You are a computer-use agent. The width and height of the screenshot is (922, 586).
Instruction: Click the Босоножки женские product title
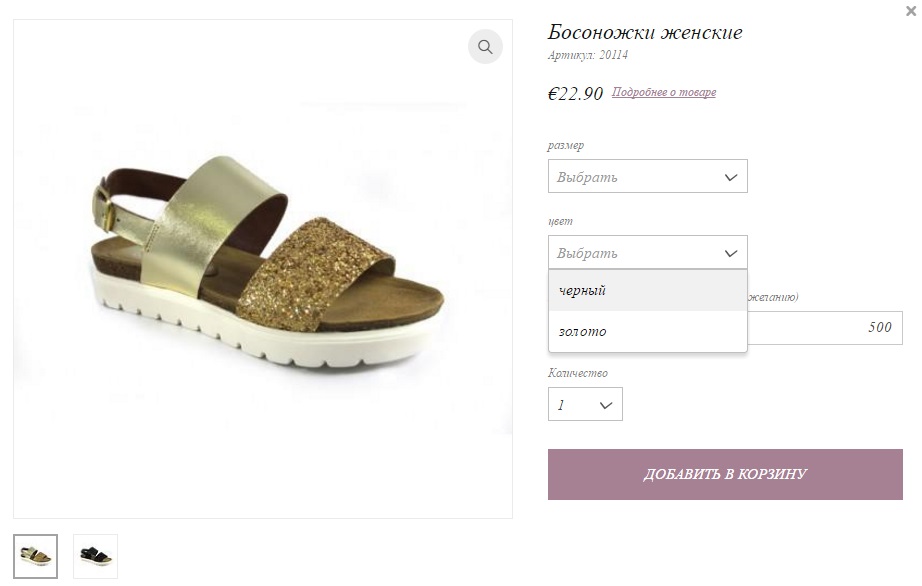(x=645, y=32)
